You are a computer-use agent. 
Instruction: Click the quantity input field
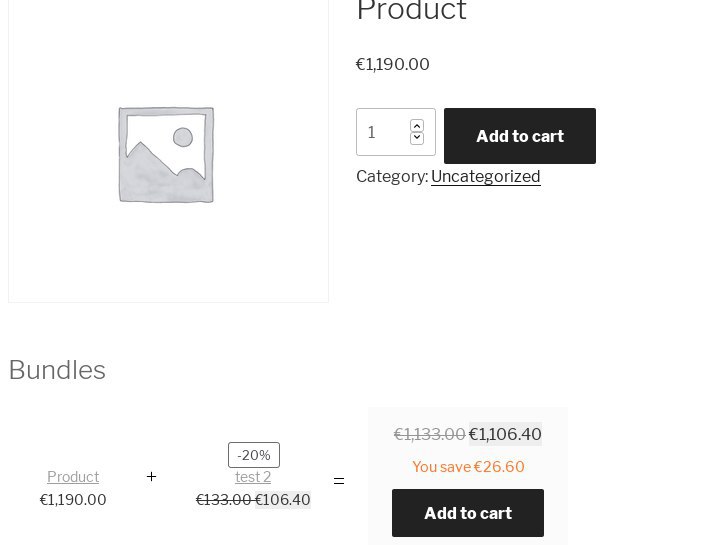point(396,132)
